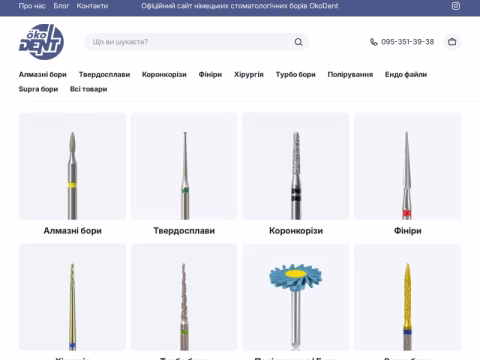Open the spiral turbo bur image
The image size is (480, 360).
coord(184,297)
